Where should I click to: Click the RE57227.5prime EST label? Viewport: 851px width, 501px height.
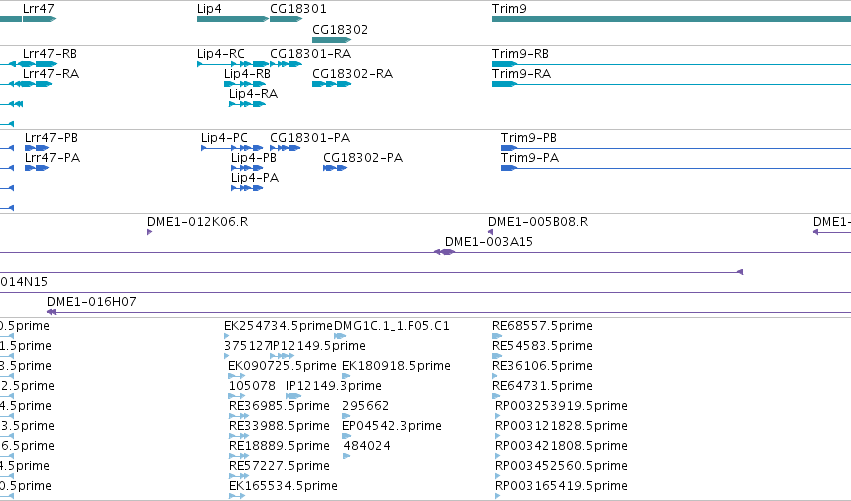[280, 466]
